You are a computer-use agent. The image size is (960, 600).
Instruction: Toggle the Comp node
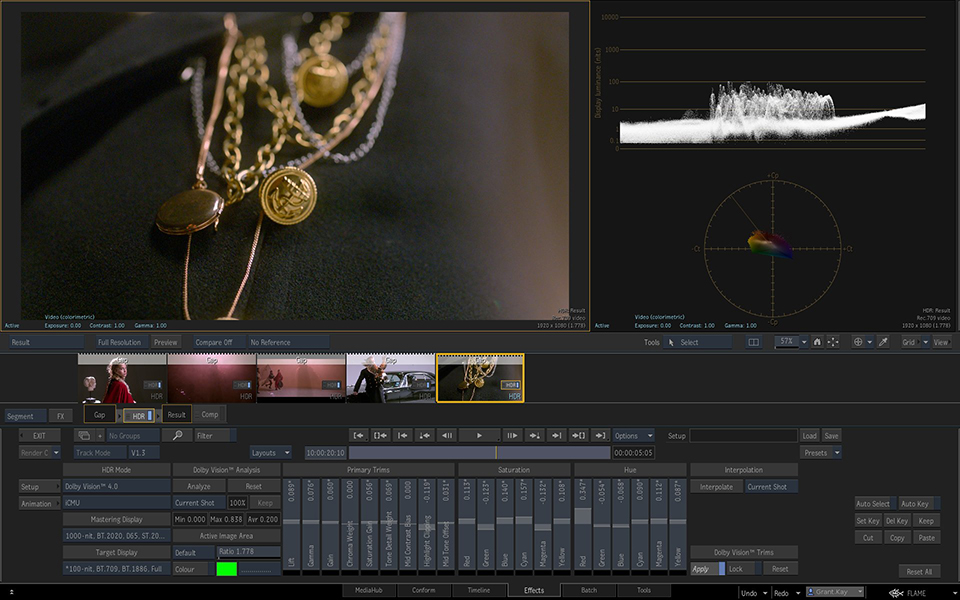[210, 414]
